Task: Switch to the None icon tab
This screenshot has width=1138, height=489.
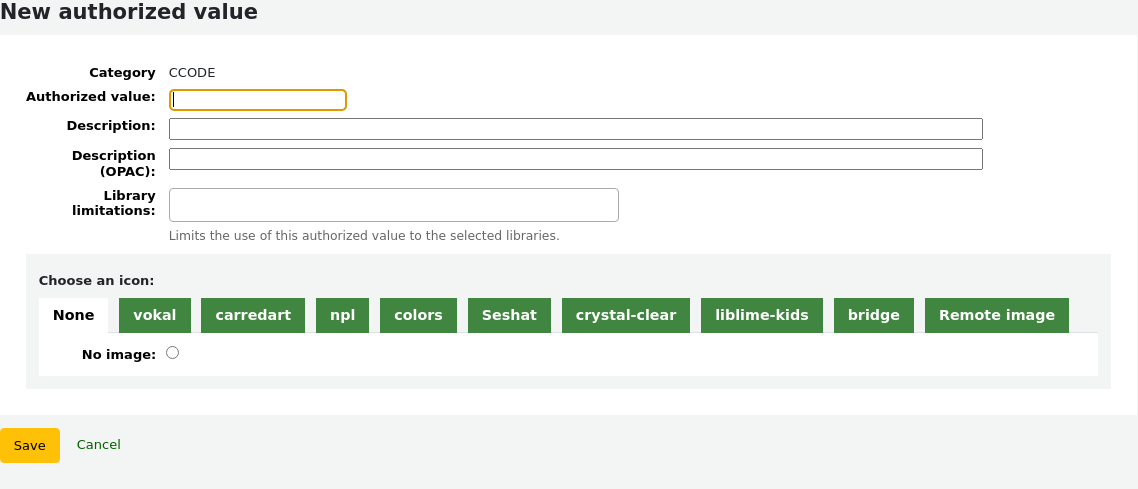Action: (73, 315)
